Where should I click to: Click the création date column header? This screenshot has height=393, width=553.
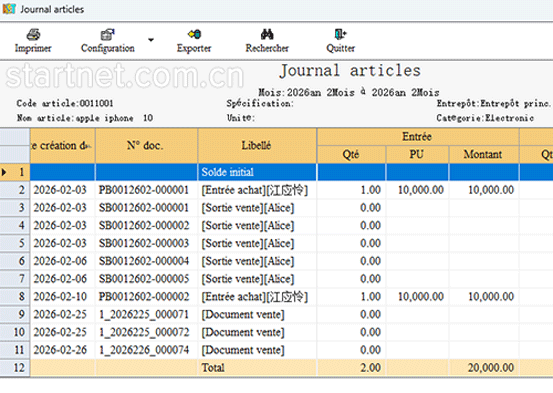click(62, 145)
